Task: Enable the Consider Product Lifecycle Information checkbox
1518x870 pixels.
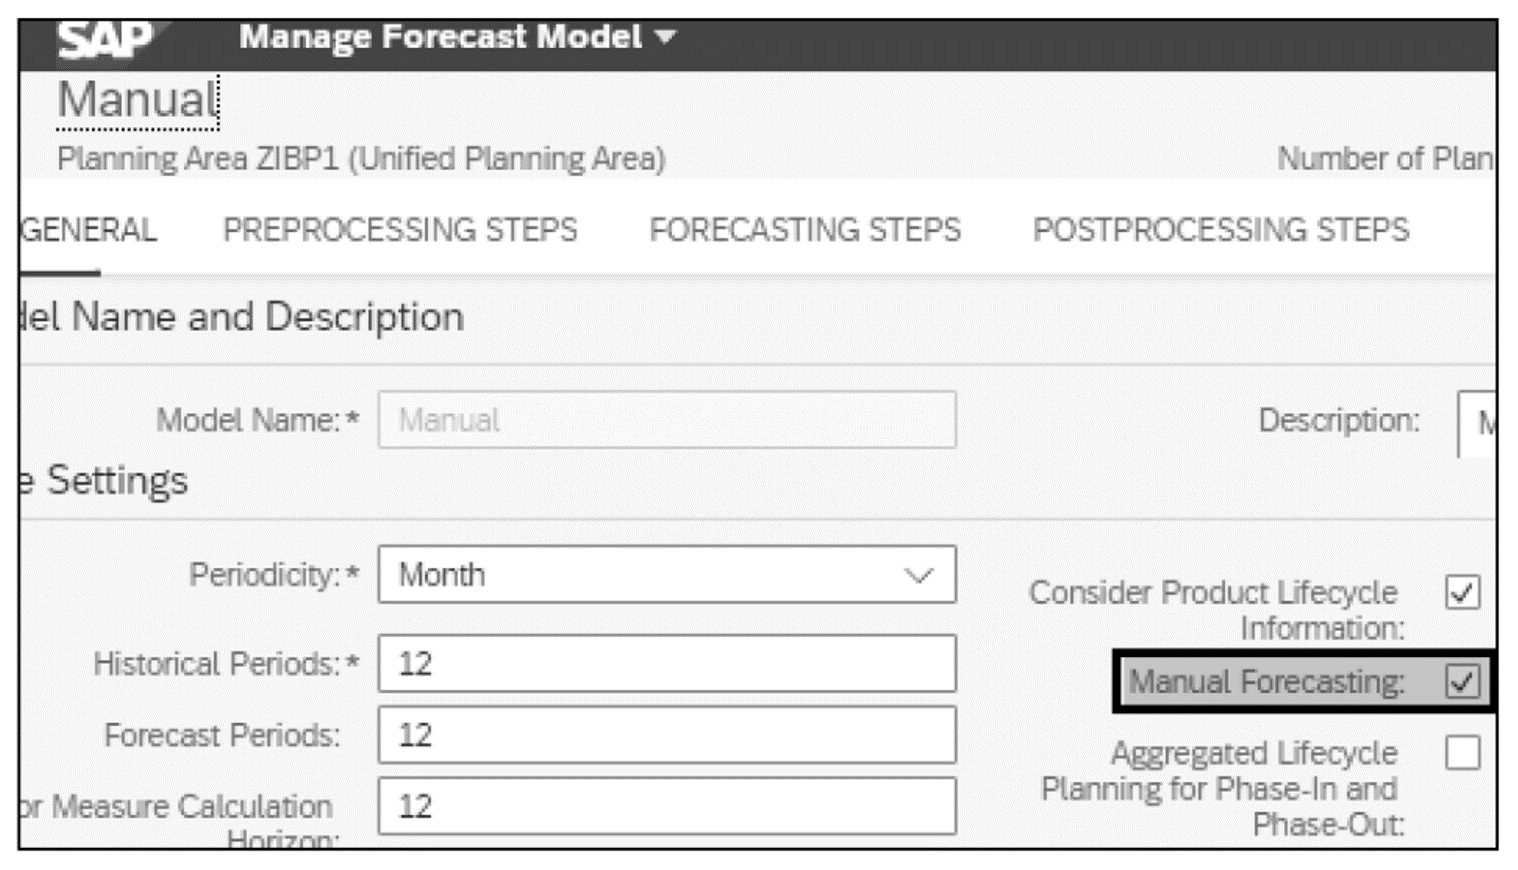Action: [x=1463, y=592]
